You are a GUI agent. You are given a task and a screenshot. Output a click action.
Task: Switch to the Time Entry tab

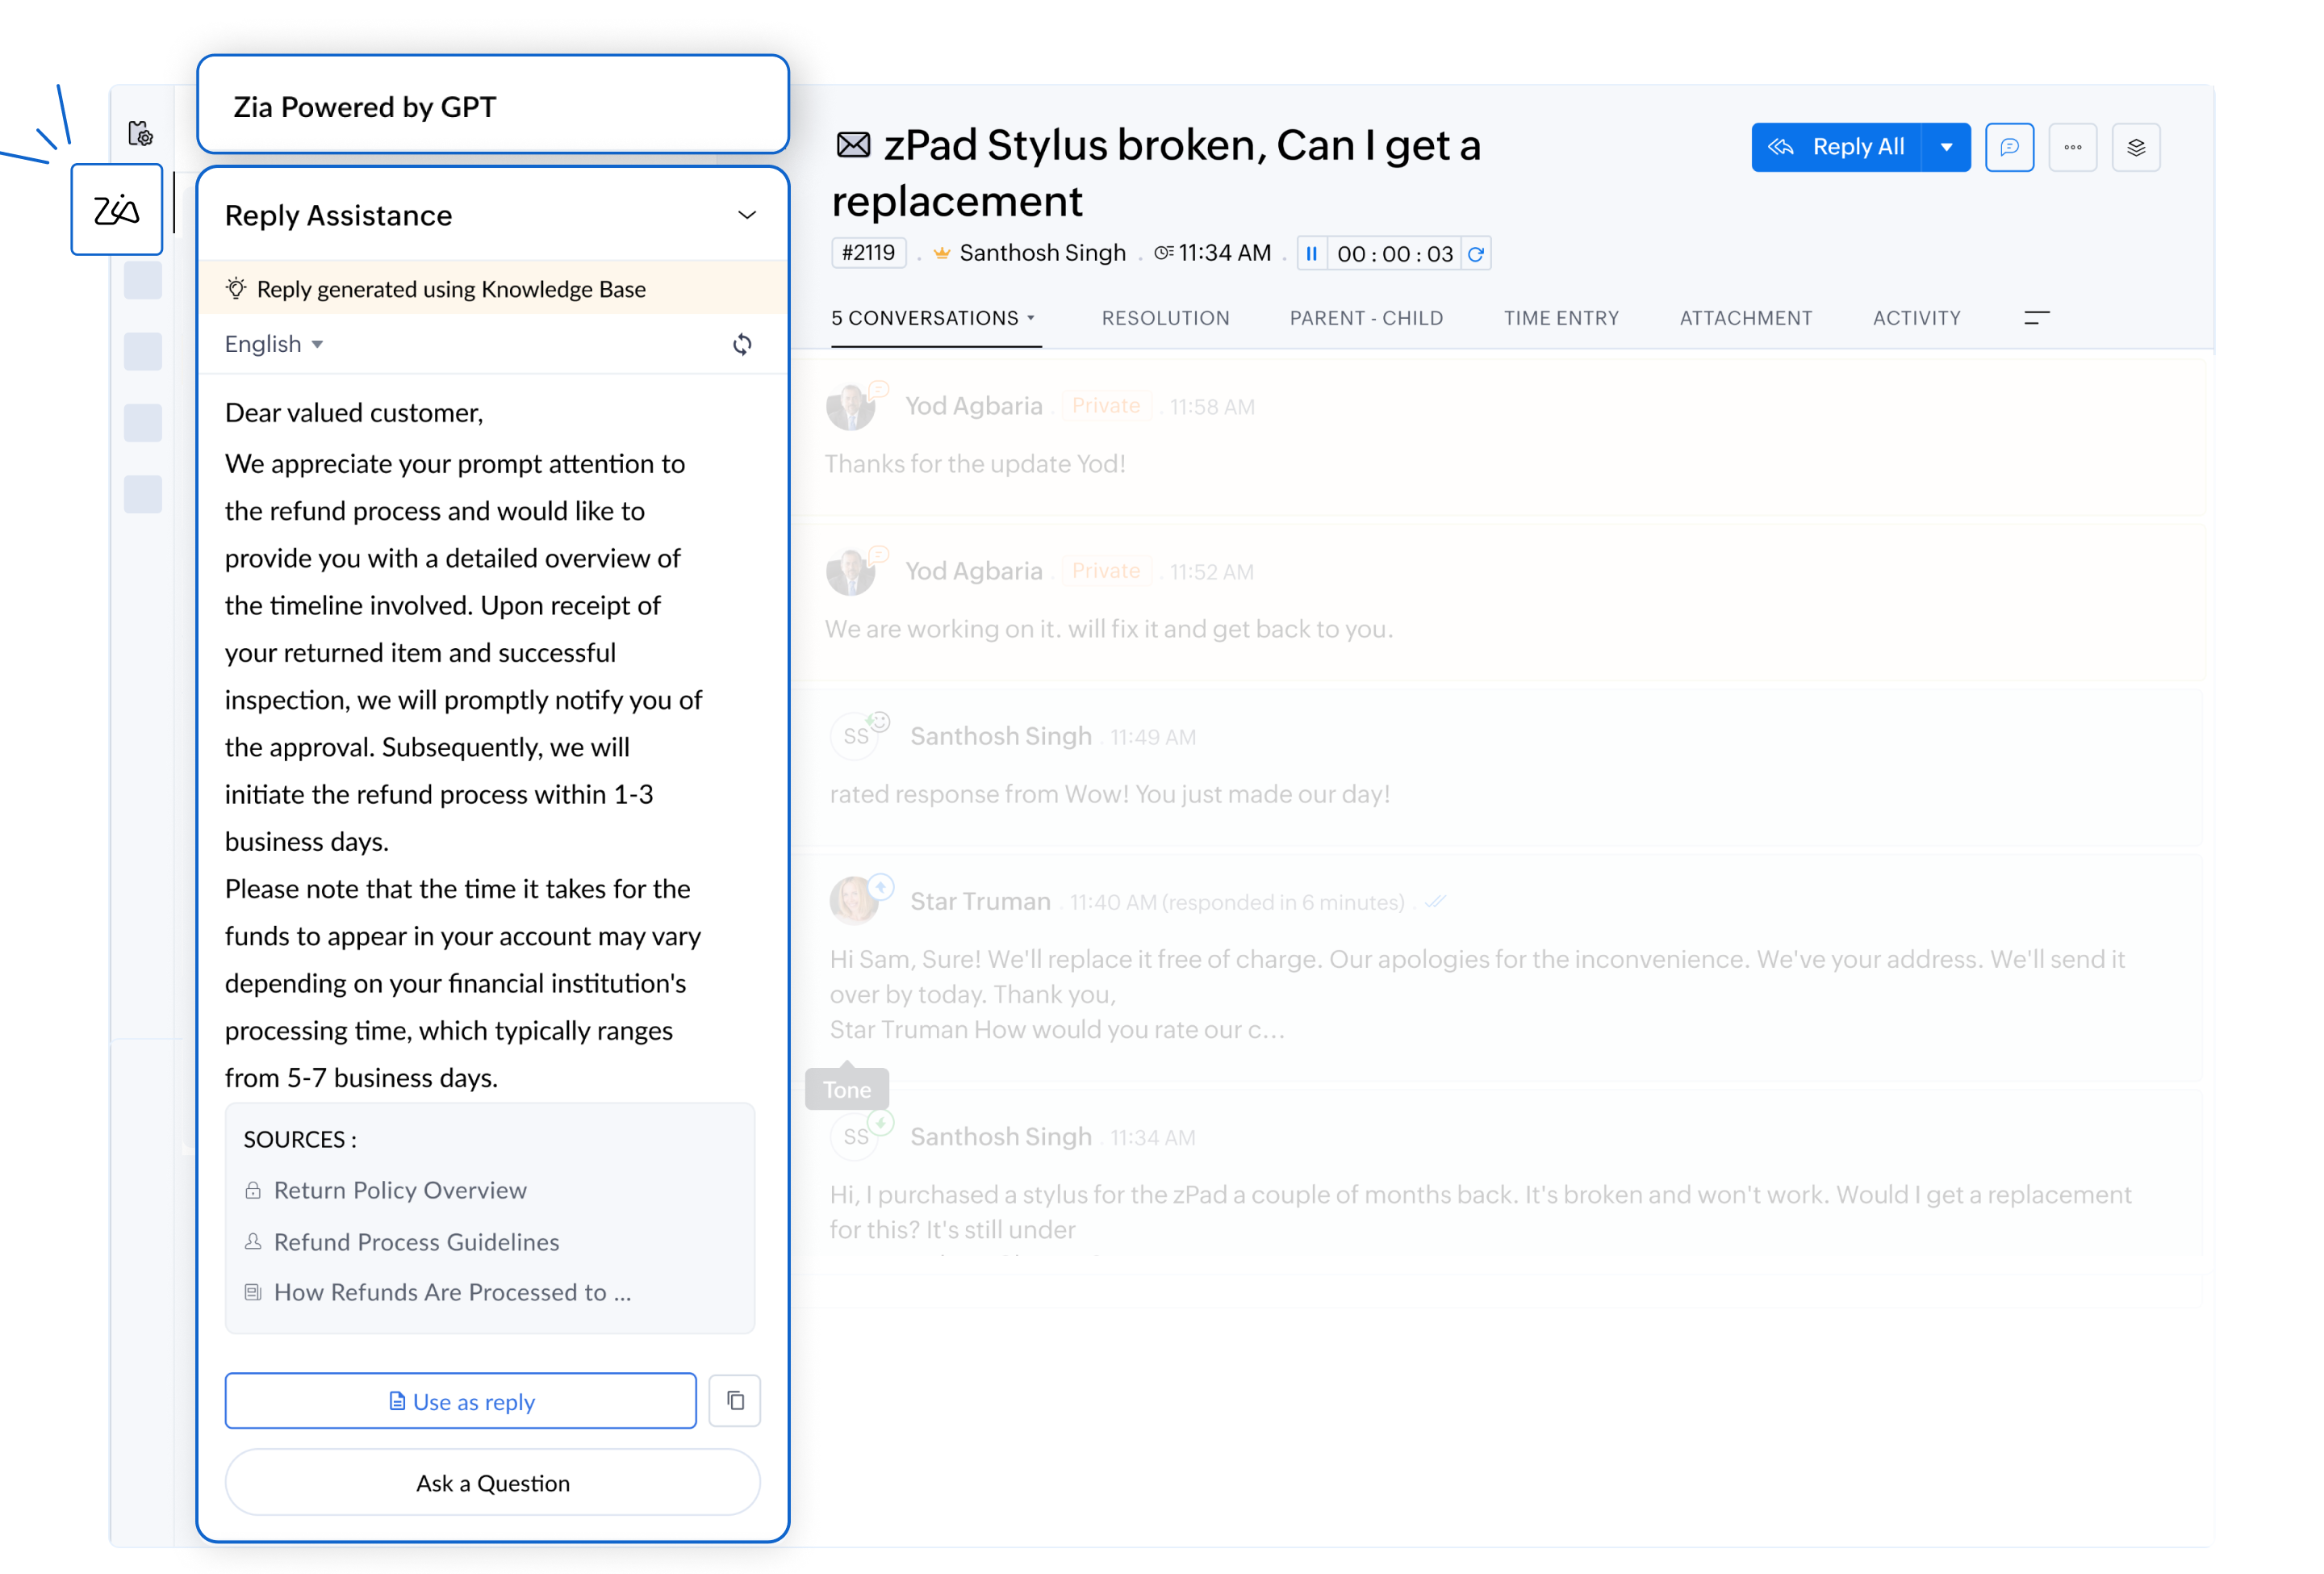pyautogui.click(x=1561, y=318)
